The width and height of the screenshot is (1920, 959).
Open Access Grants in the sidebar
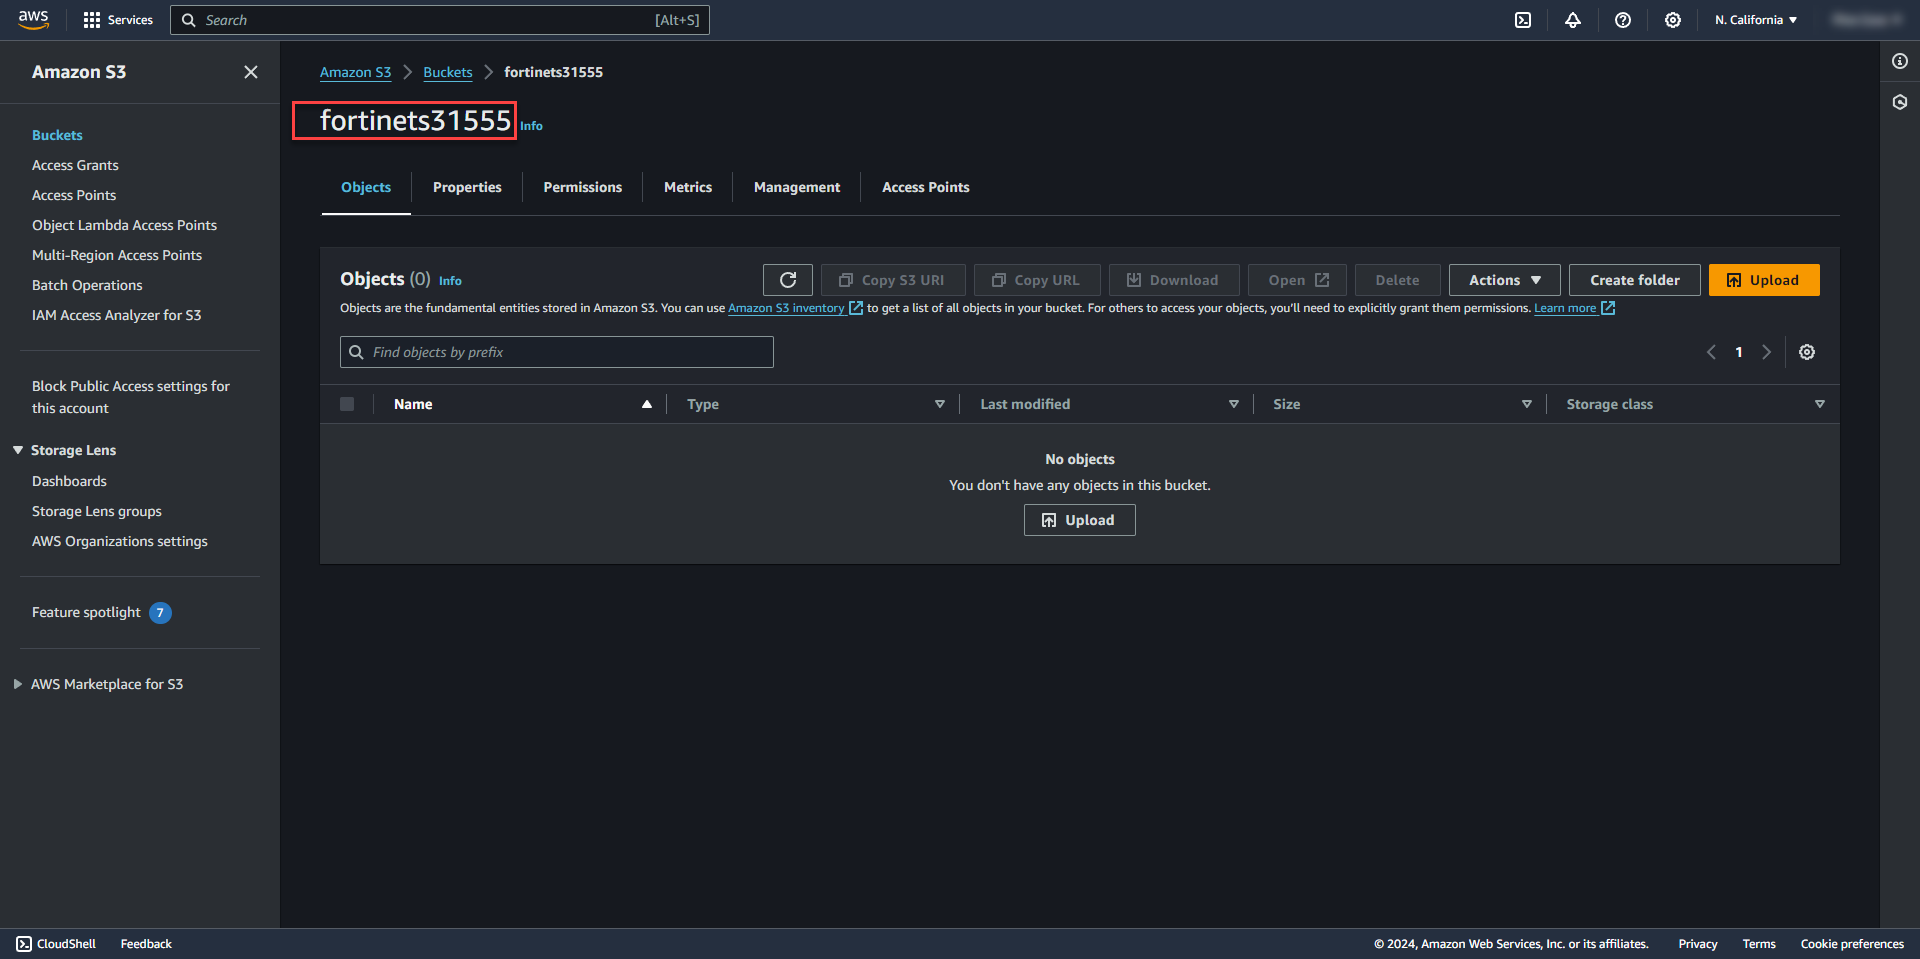(x=75, y=165)
